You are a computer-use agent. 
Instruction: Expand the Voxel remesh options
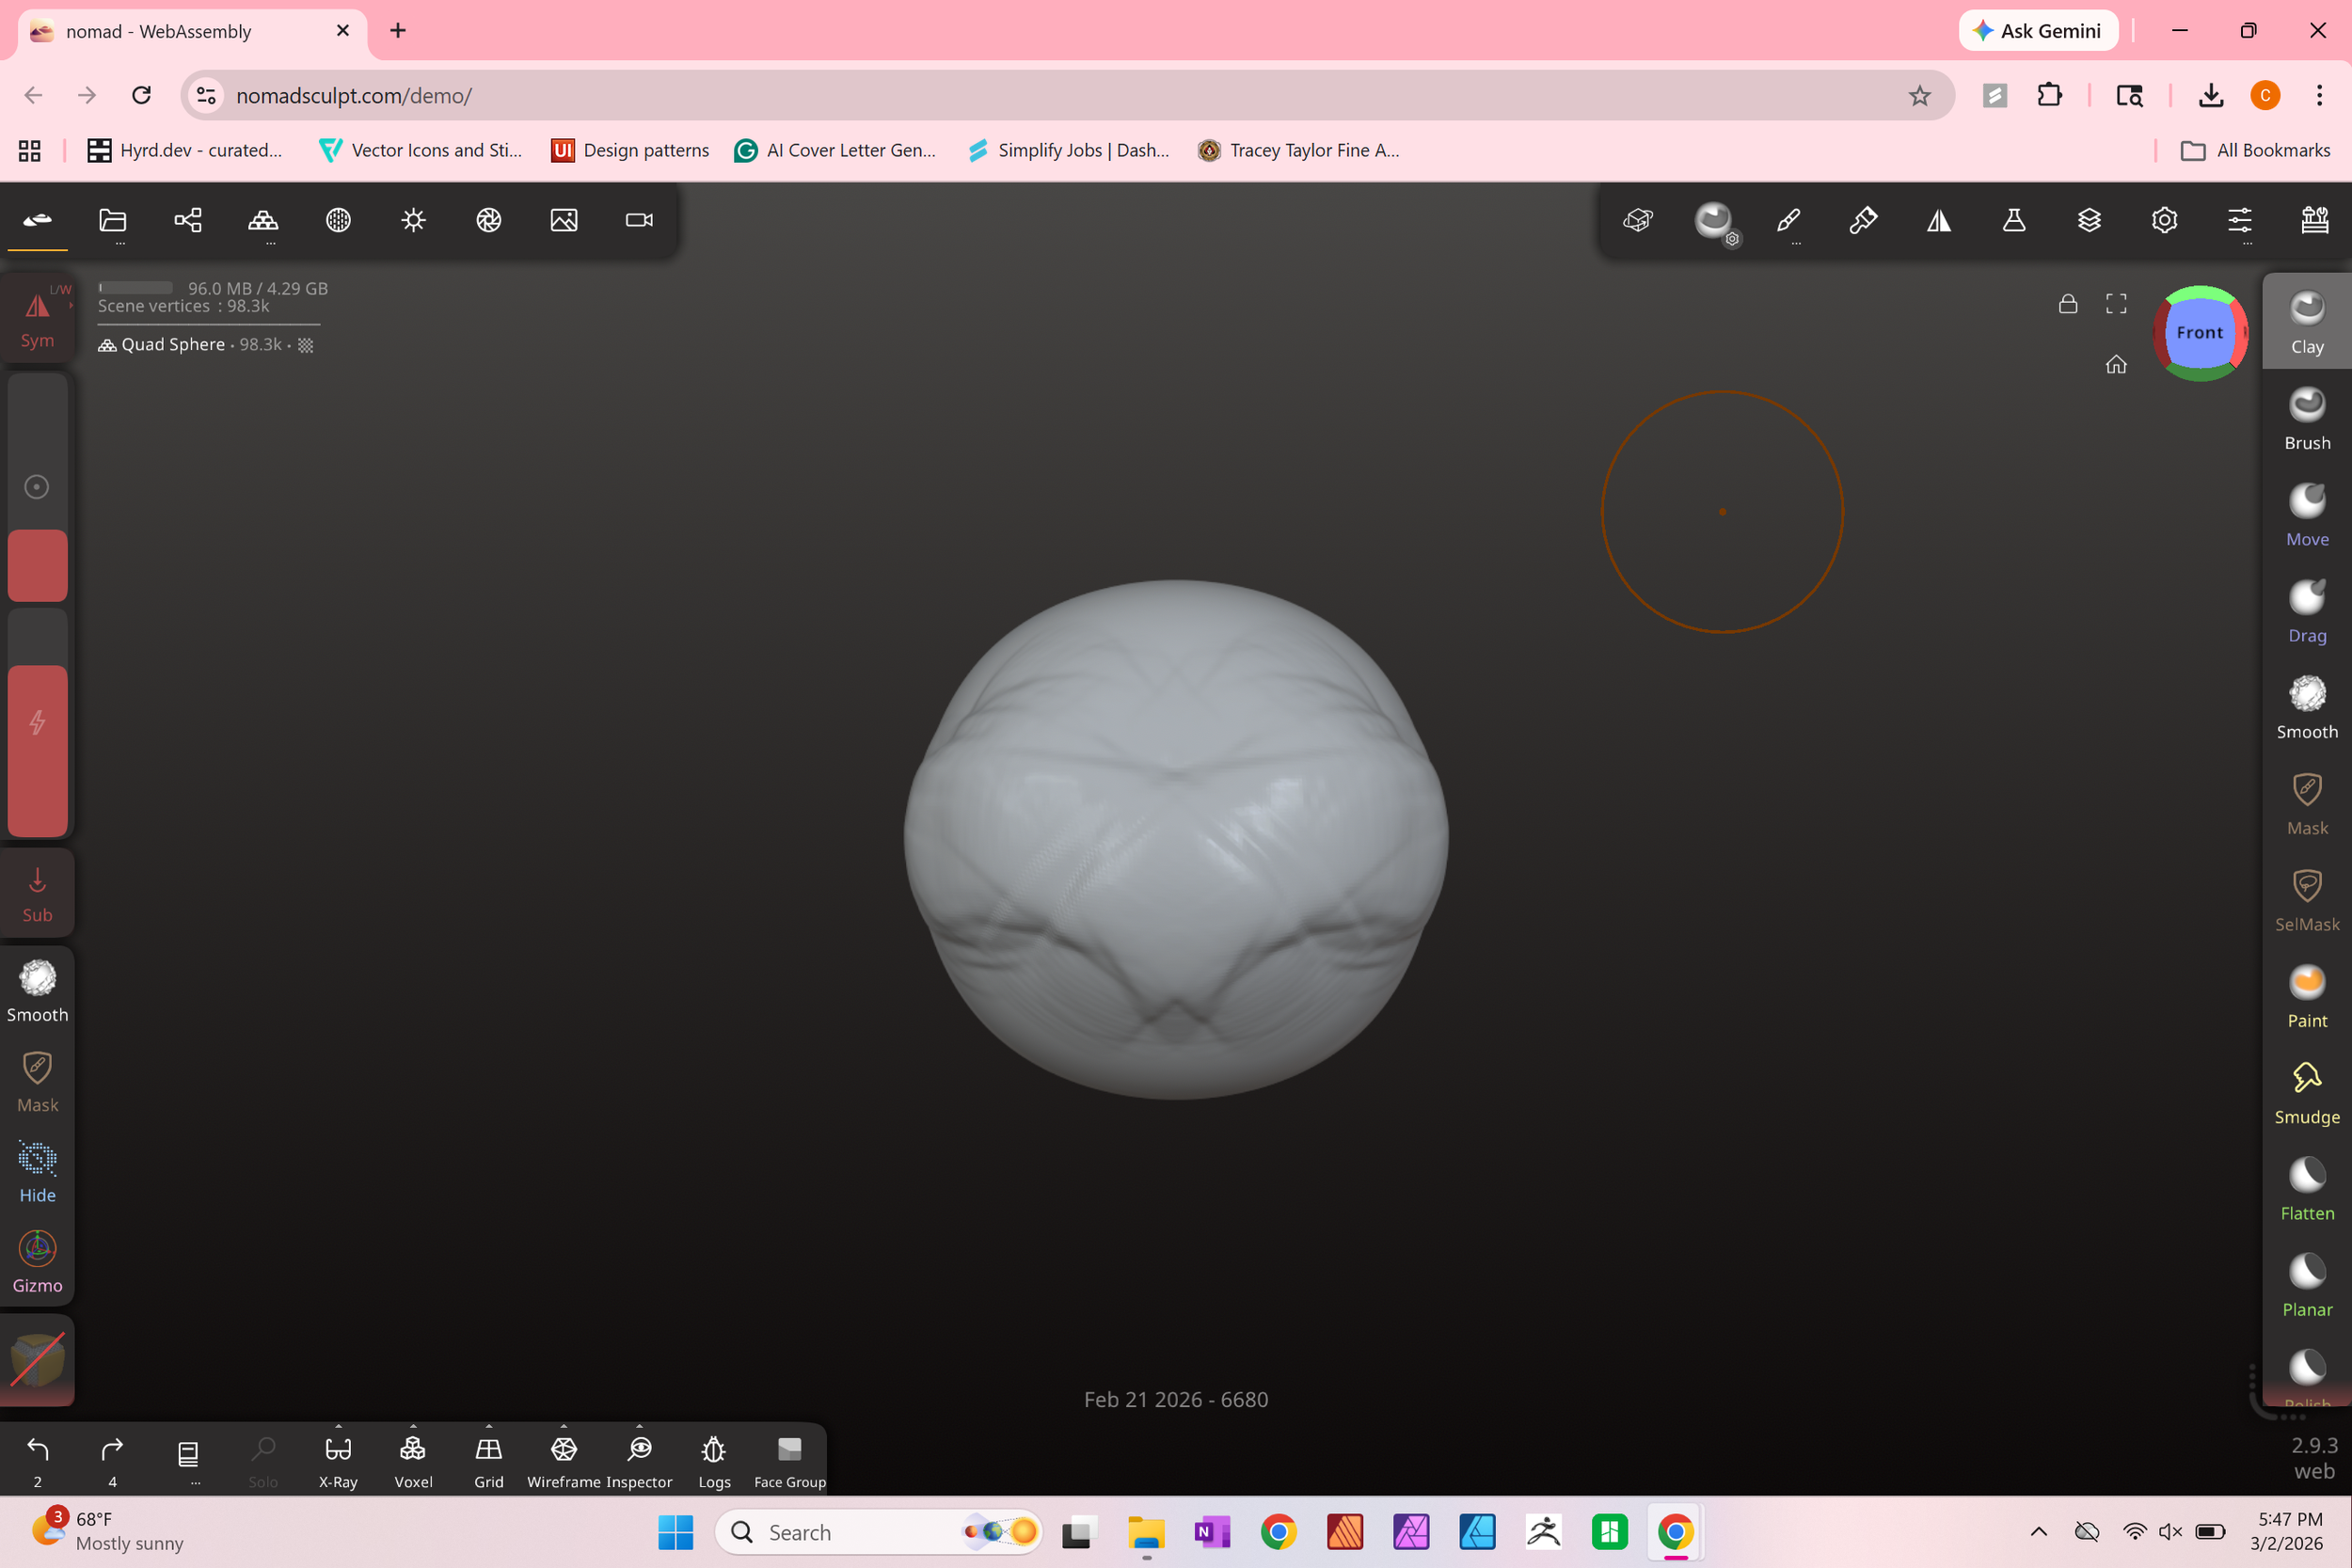coord(413,1427)
